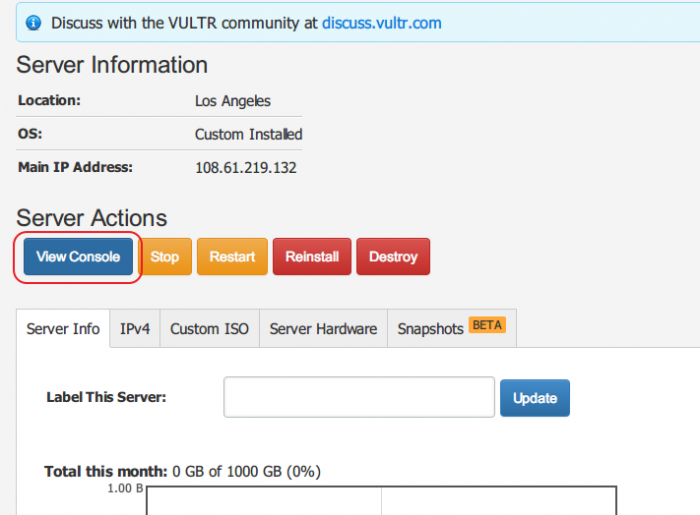Click the View Console button
This screenshot has height=515, width=700.
coord(78,257)
